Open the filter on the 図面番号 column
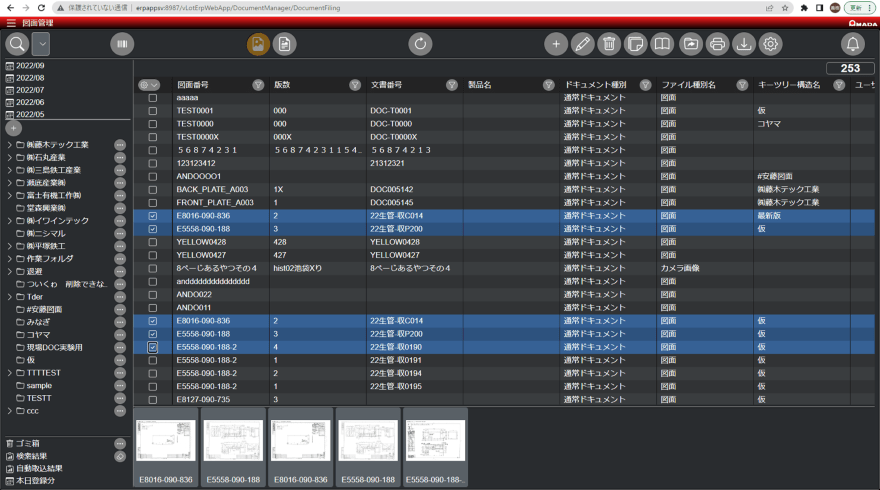The width and height of the screenshot is (880, 490). point(258,85)
